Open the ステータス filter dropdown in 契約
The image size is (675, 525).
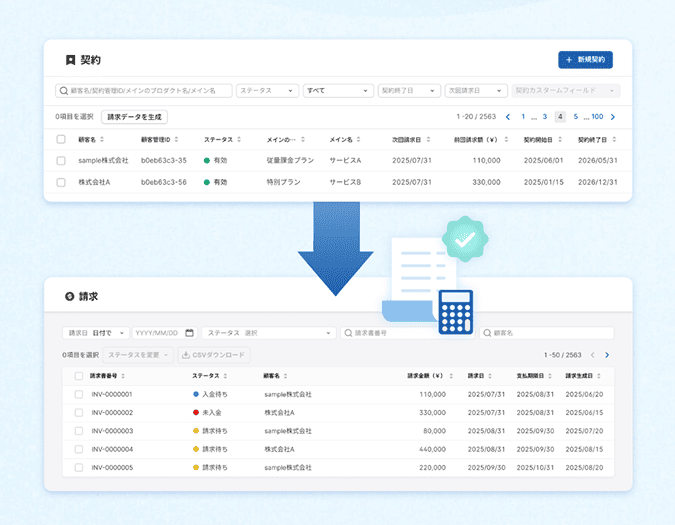[267, 91]
